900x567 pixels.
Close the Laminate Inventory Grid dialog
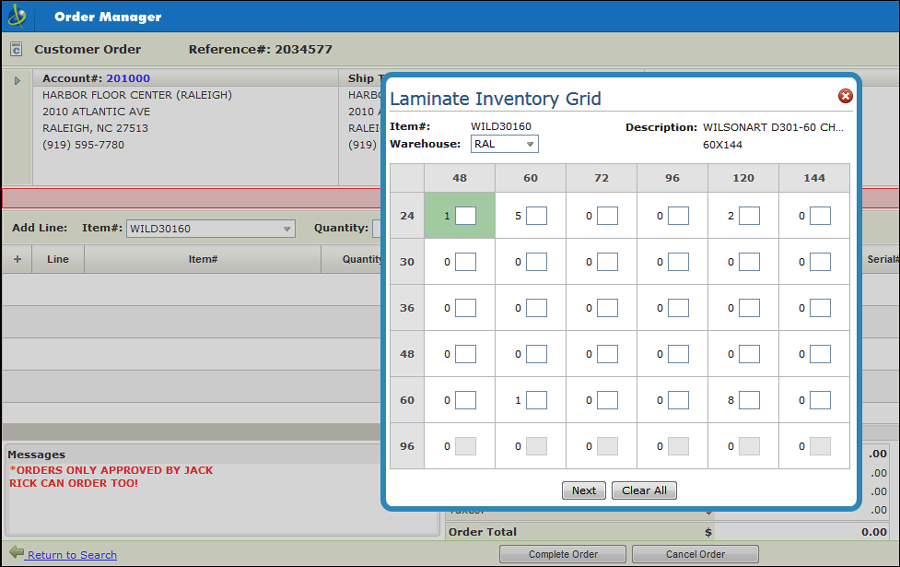(845, 96)
